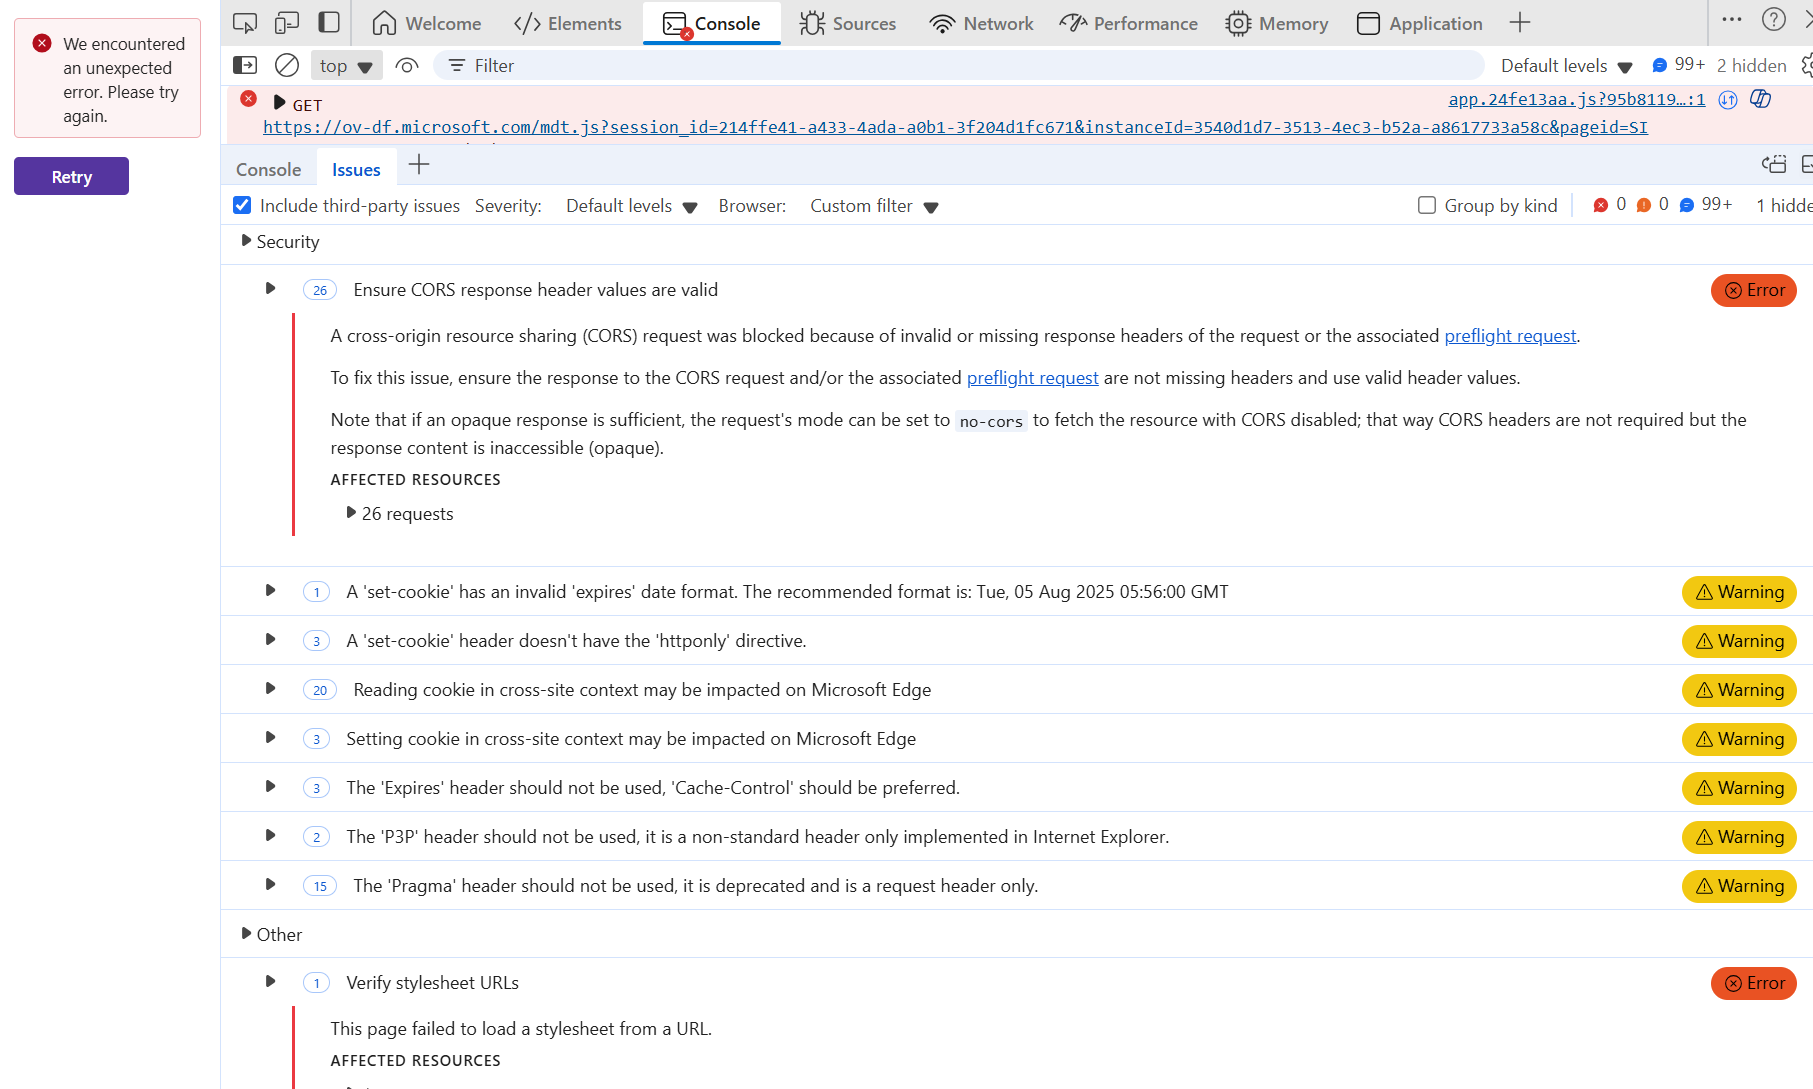Click the blue 99+ counter in Issues bar
Image resolution: width=1813 pixels, height=1089 pixels.
tap(1706, 204)
